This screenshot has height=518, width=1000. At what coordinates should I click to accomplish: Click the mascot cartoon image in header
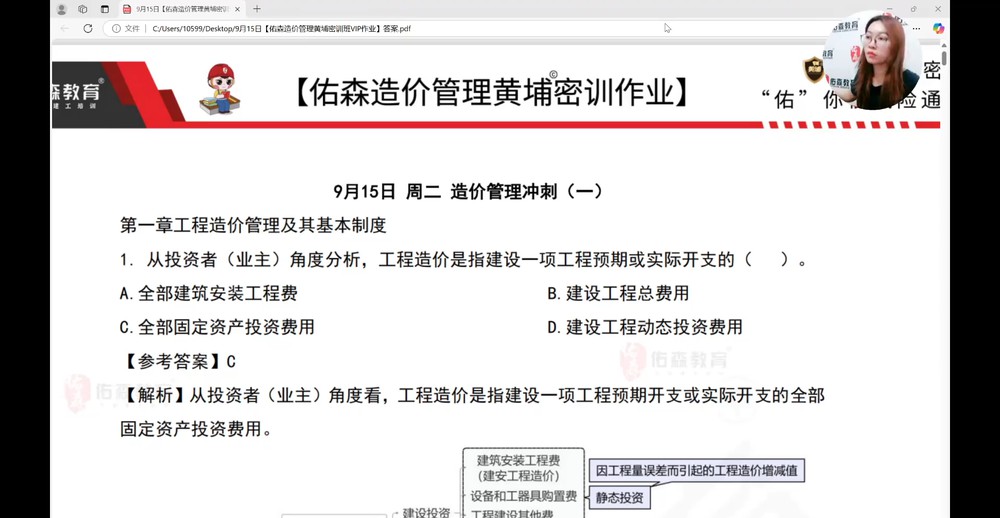220,89
